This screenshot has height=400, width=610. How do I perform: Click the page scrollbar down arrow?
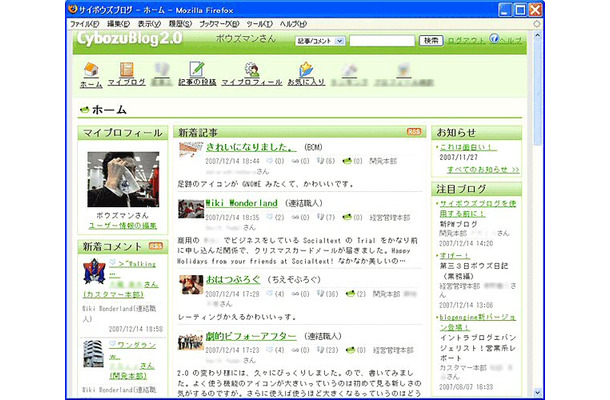537,392
